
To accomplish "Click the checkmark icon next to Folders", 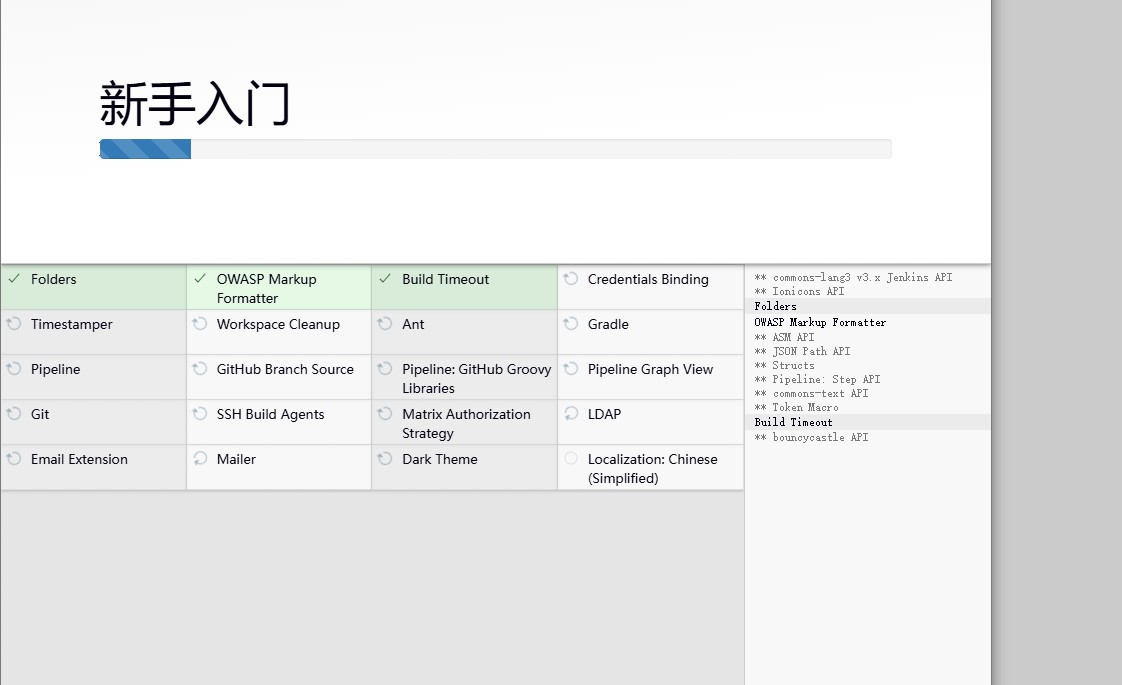I will coord(14,278).
